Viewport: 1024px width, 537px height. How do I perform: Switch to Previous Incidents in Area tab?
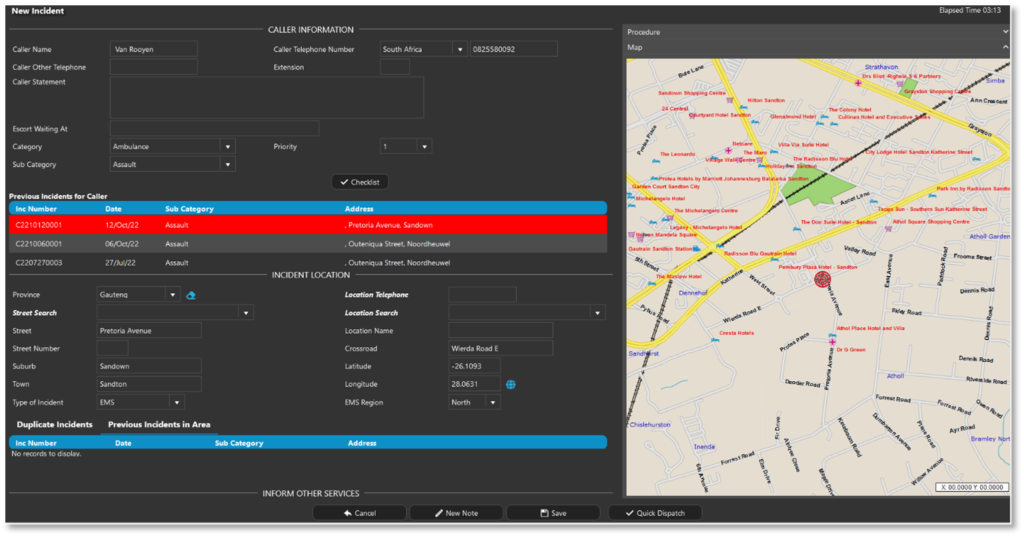159,425
